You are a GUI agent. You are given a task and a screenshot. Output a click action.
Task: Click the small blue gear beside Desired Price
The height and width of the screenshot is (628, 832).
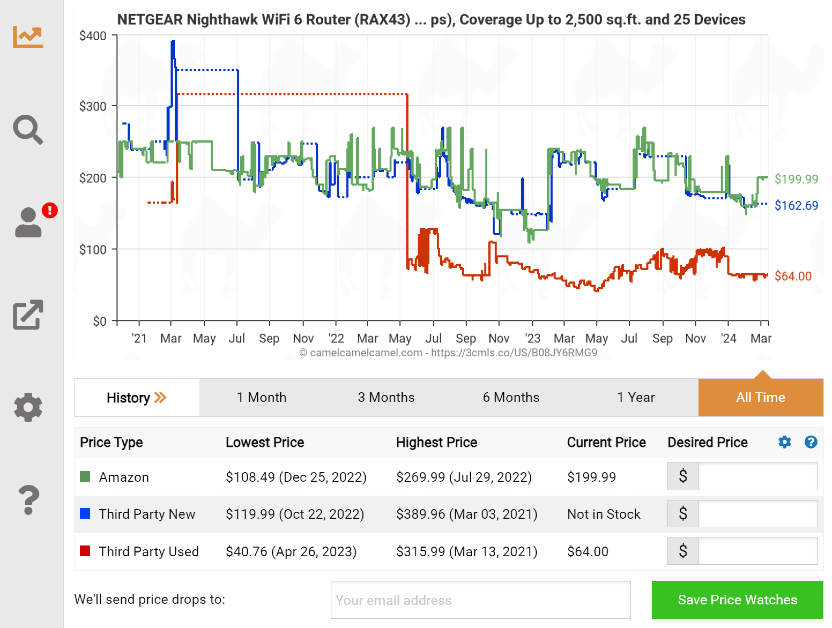(x=785, y=442)
